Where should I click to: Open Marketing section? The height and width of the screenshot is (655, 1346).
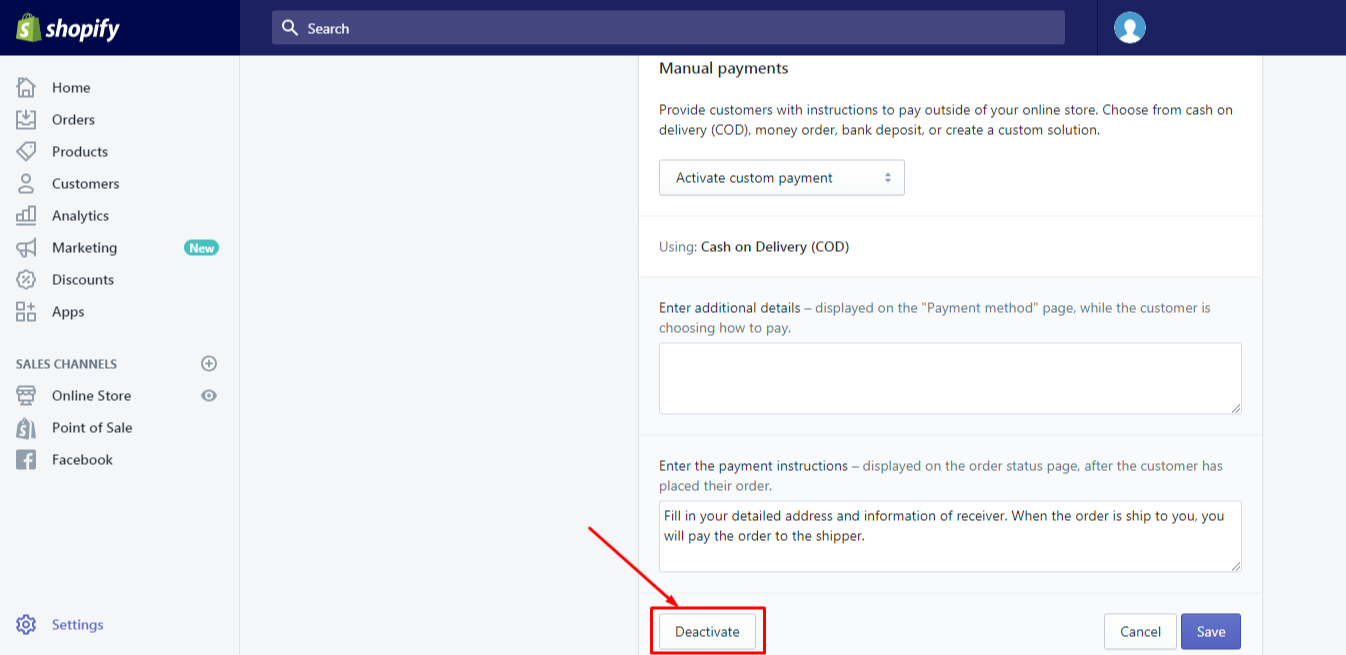click(x=84, y=248)
